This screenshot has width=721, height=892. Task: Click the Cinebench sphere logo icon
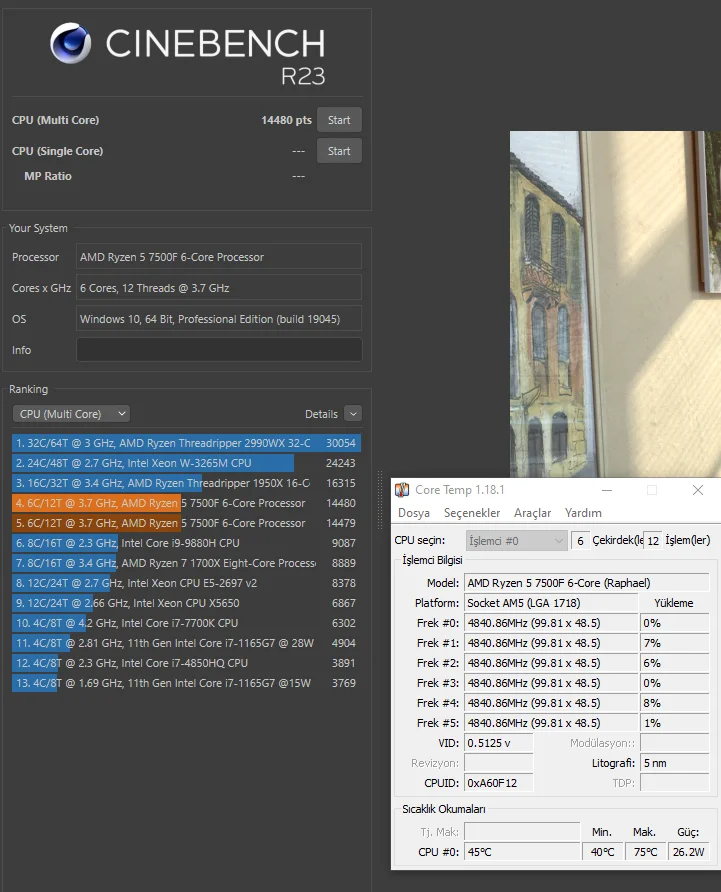(x=71, y=43)
